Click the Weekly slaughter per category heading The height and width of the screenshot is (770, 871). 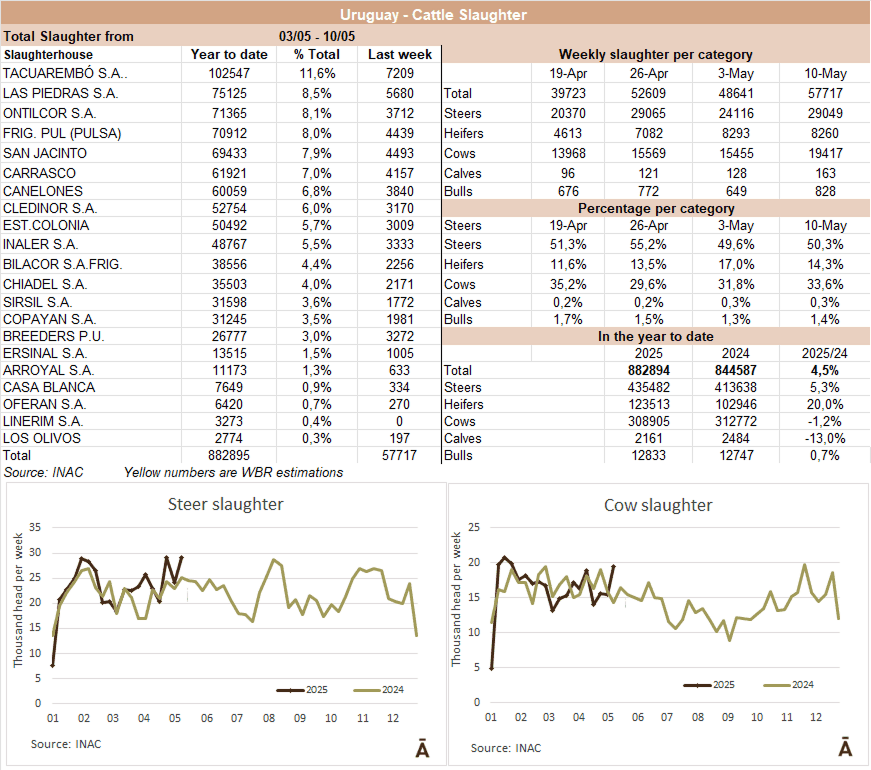point(655,54)
